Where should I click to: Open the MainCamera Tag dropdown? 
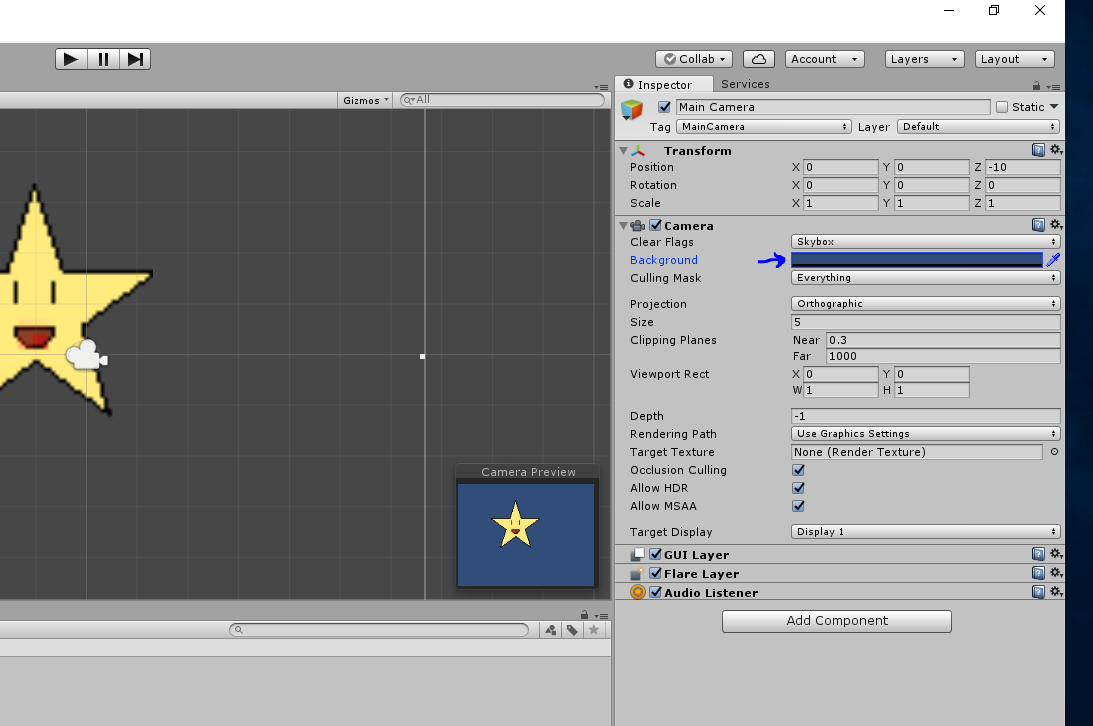pos(763,127)
